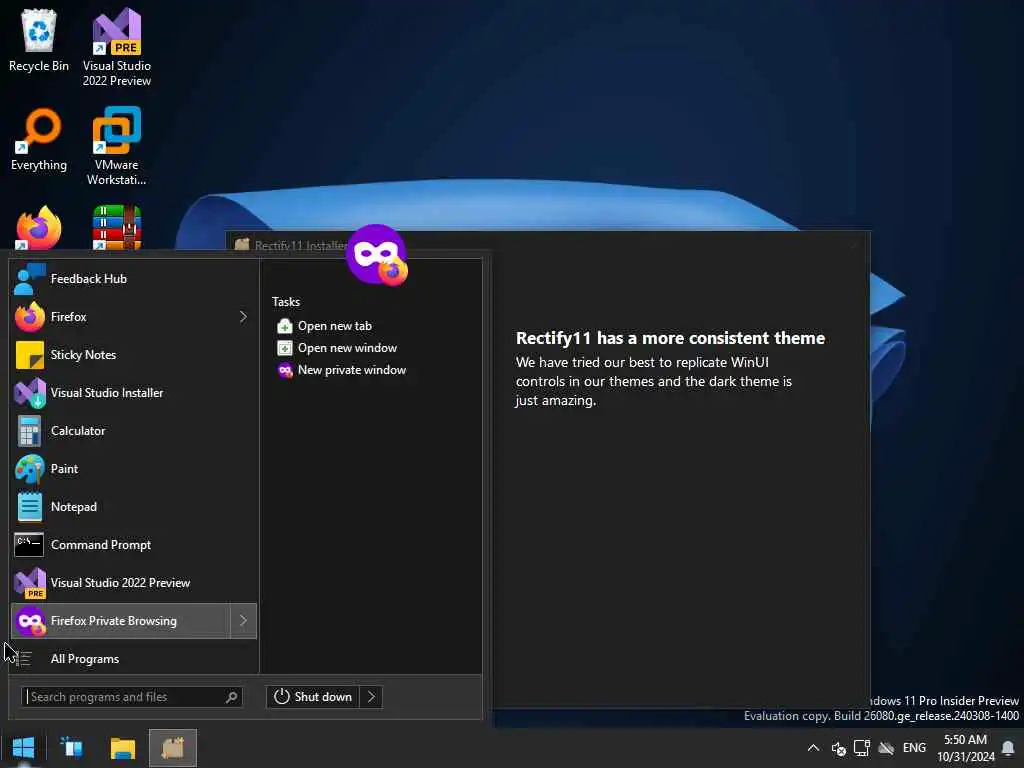The height and width of the screenshot is (768, 1024).
Task: Open Visual Studio 2022 Preview Start entry
Action: 134,583
